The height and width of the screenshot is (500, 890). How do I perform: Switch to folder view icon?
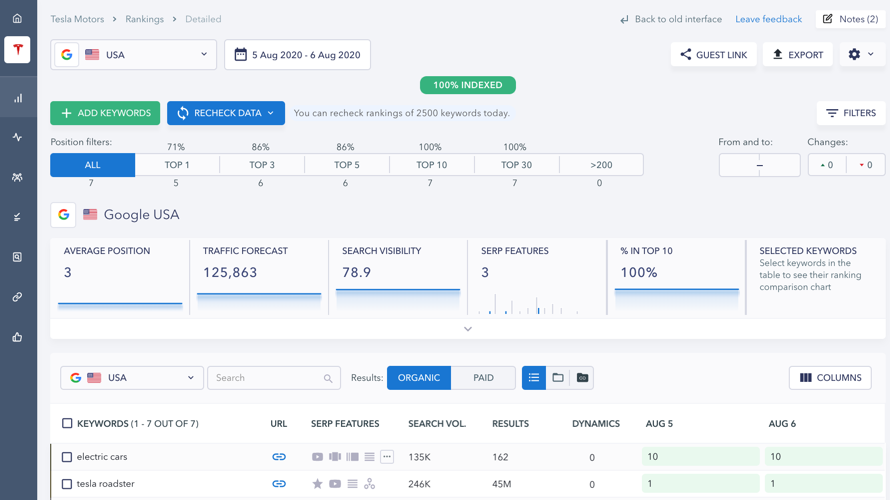point(558,378)
